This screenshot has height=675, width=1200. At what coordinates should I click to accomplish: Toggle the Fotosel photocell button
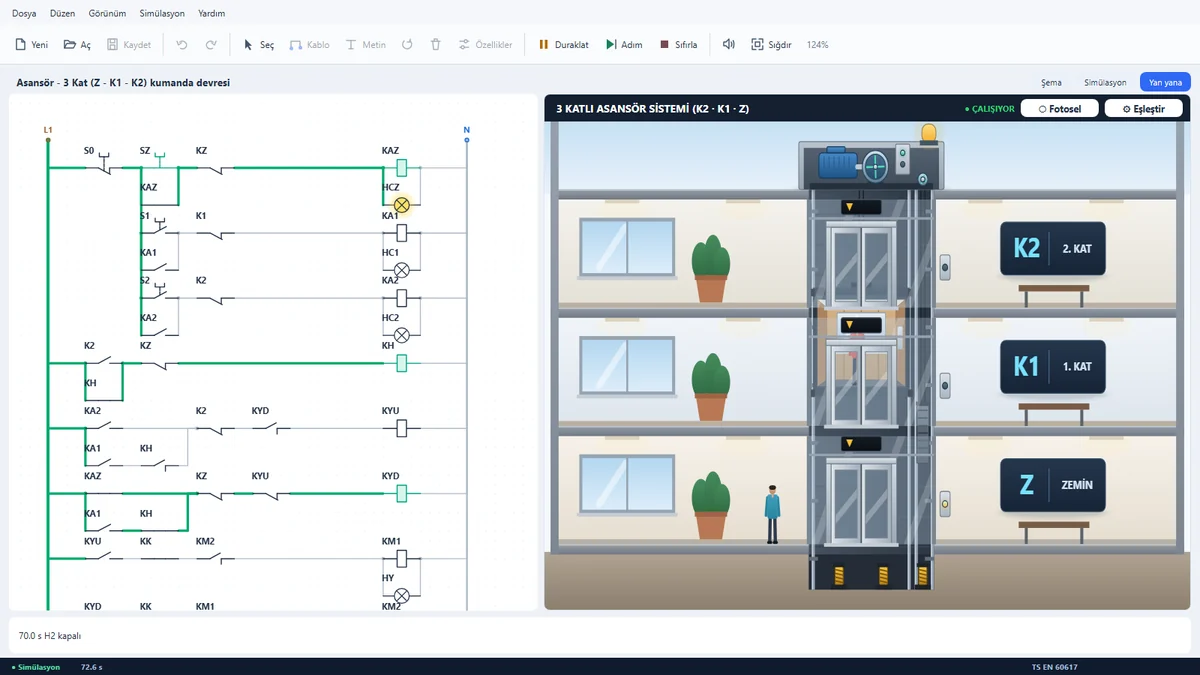[x=1059, y=108]
